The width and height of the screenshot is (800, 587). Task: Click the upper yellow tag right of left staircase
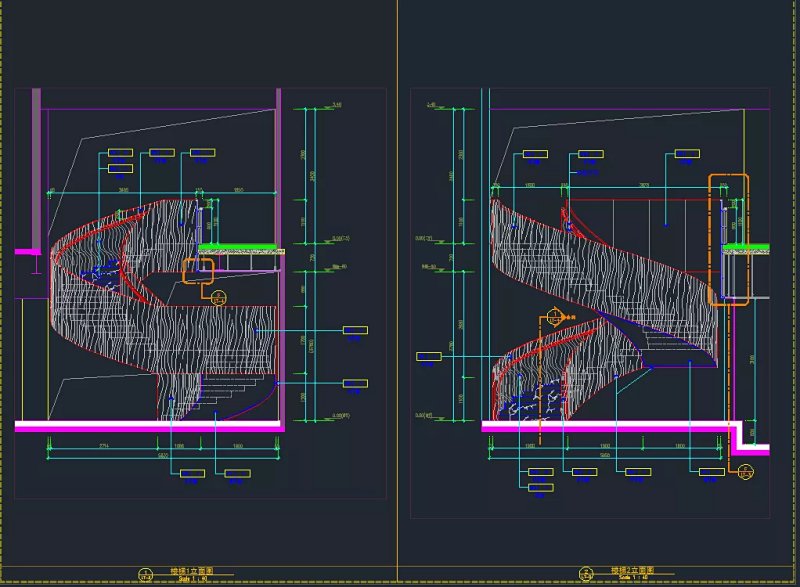click(354, 329)
